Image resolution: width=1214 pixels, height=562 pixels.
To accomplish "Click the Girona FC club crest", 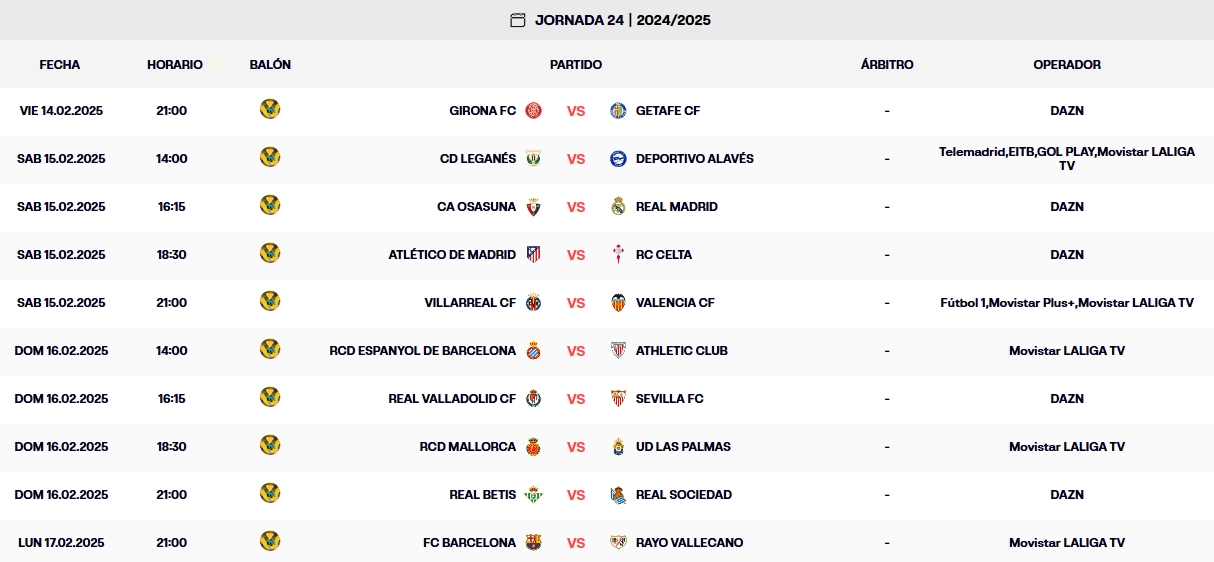I will (533, 111).
